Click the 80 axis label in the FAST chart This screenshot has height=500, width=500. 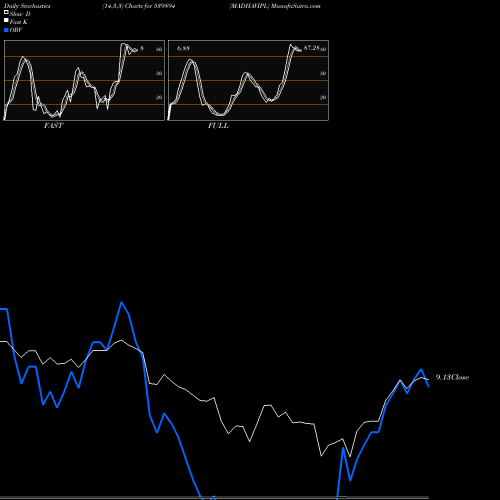pyautogui.click(x=159, y=49)
